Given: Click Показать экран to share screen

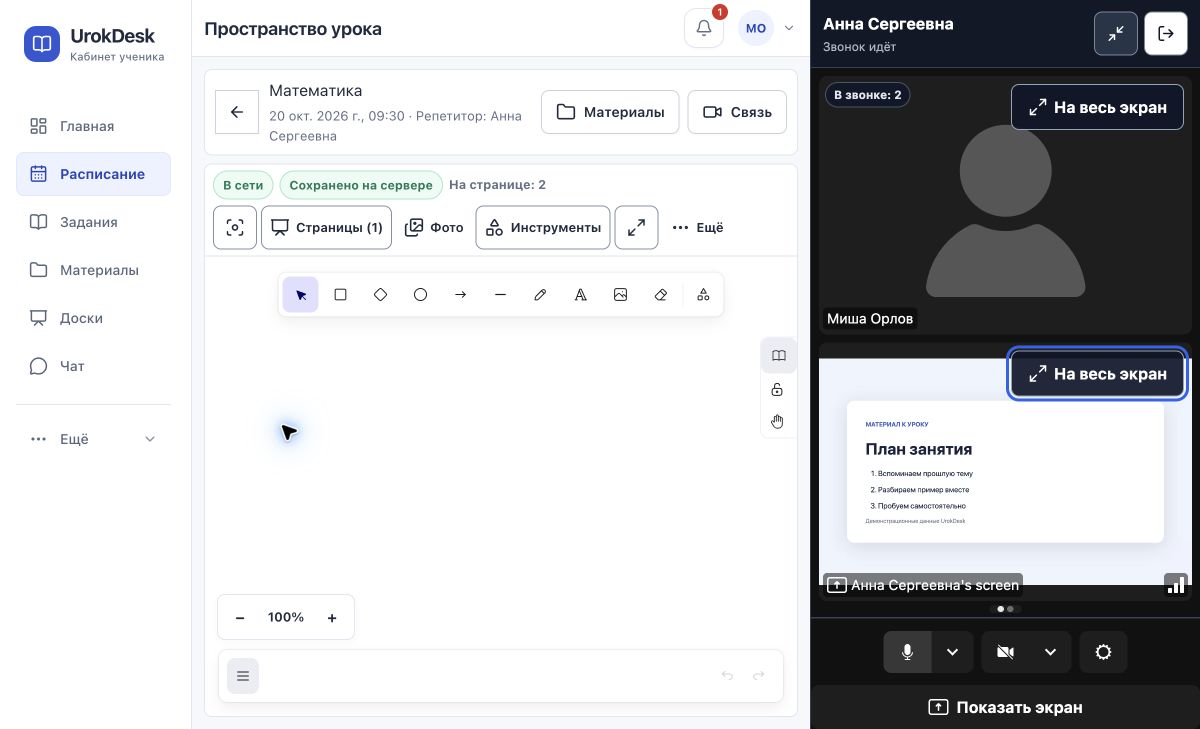Looking at the screenshot, I should (1005, 707).
